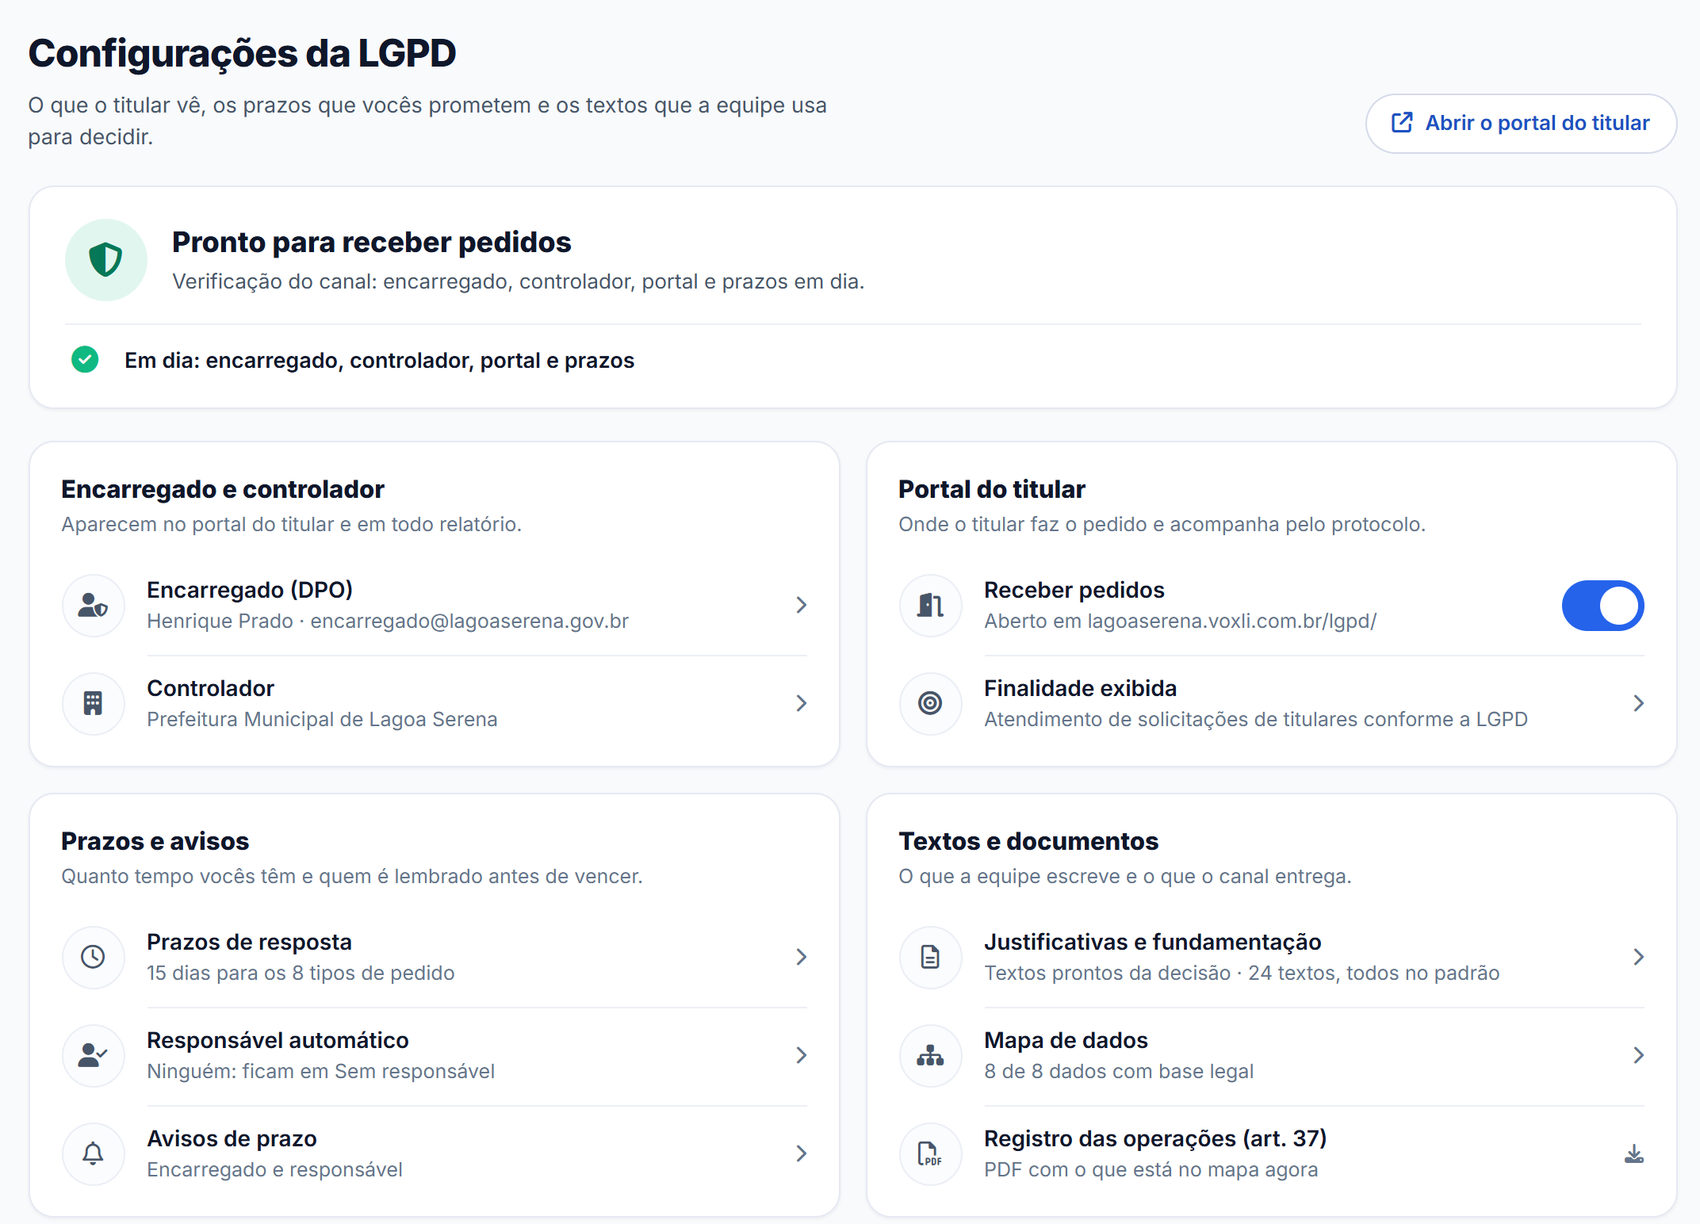Click the 'Abrir o portal do titular' button

pyautogui.click(x=1521, y=123)
